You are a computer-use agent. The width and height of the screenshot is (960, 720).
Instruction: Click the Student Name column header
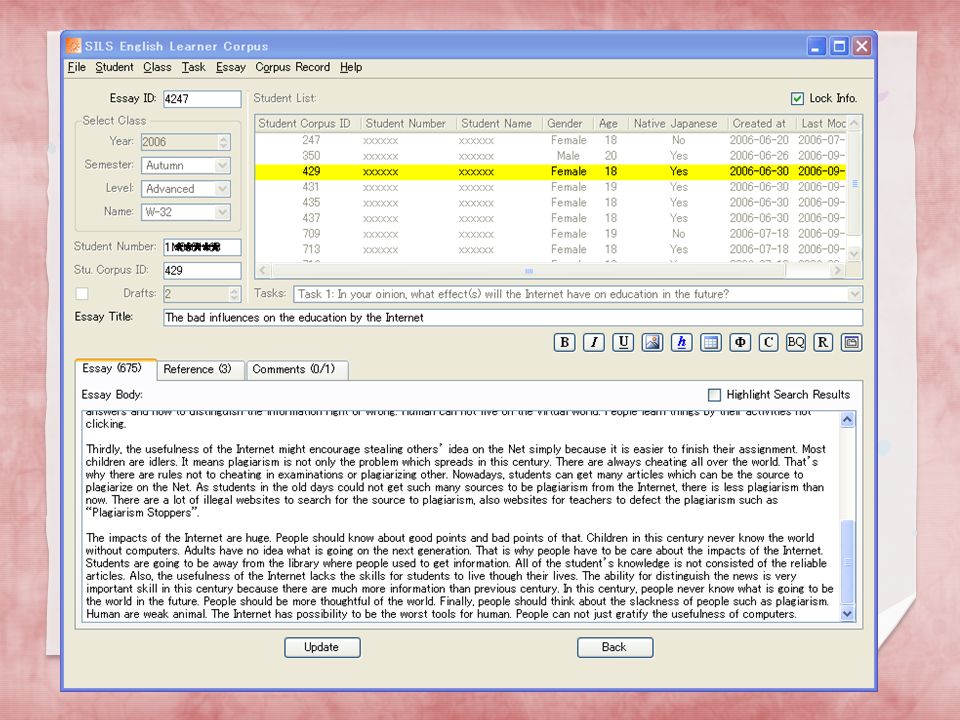click(x=499, y=124)
